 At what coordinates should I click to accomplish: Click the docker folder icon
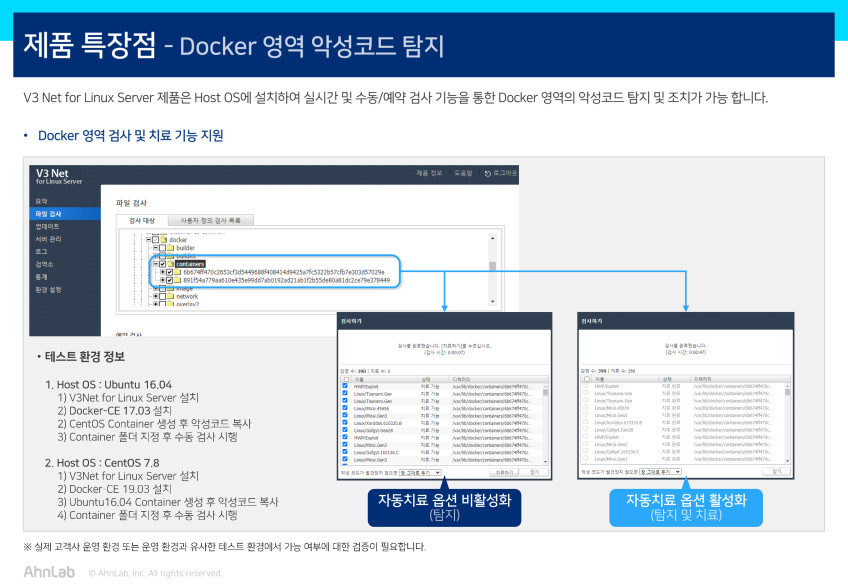click(164, 240)
